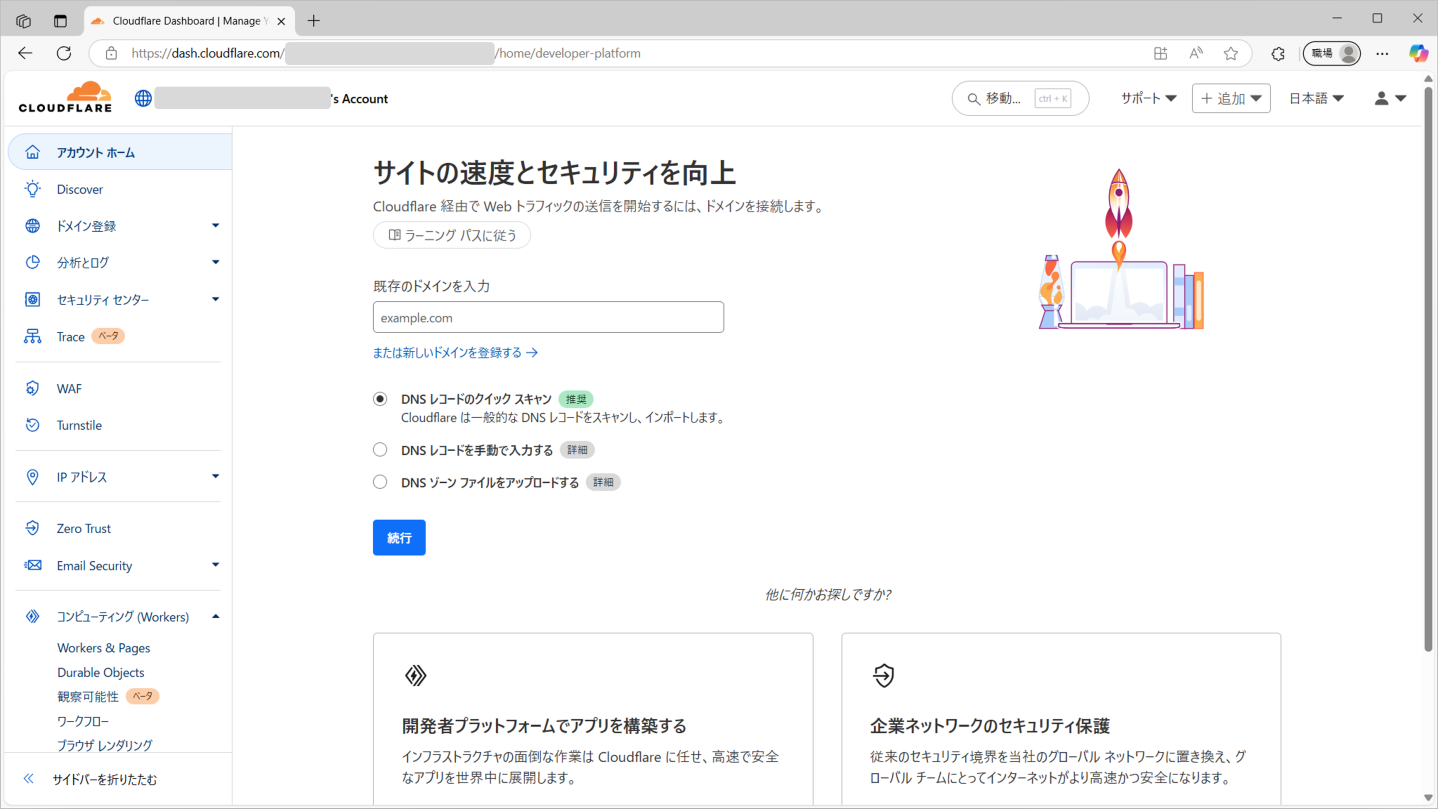
Task: Click the 移動... search box
Action: coord(1020,98)
